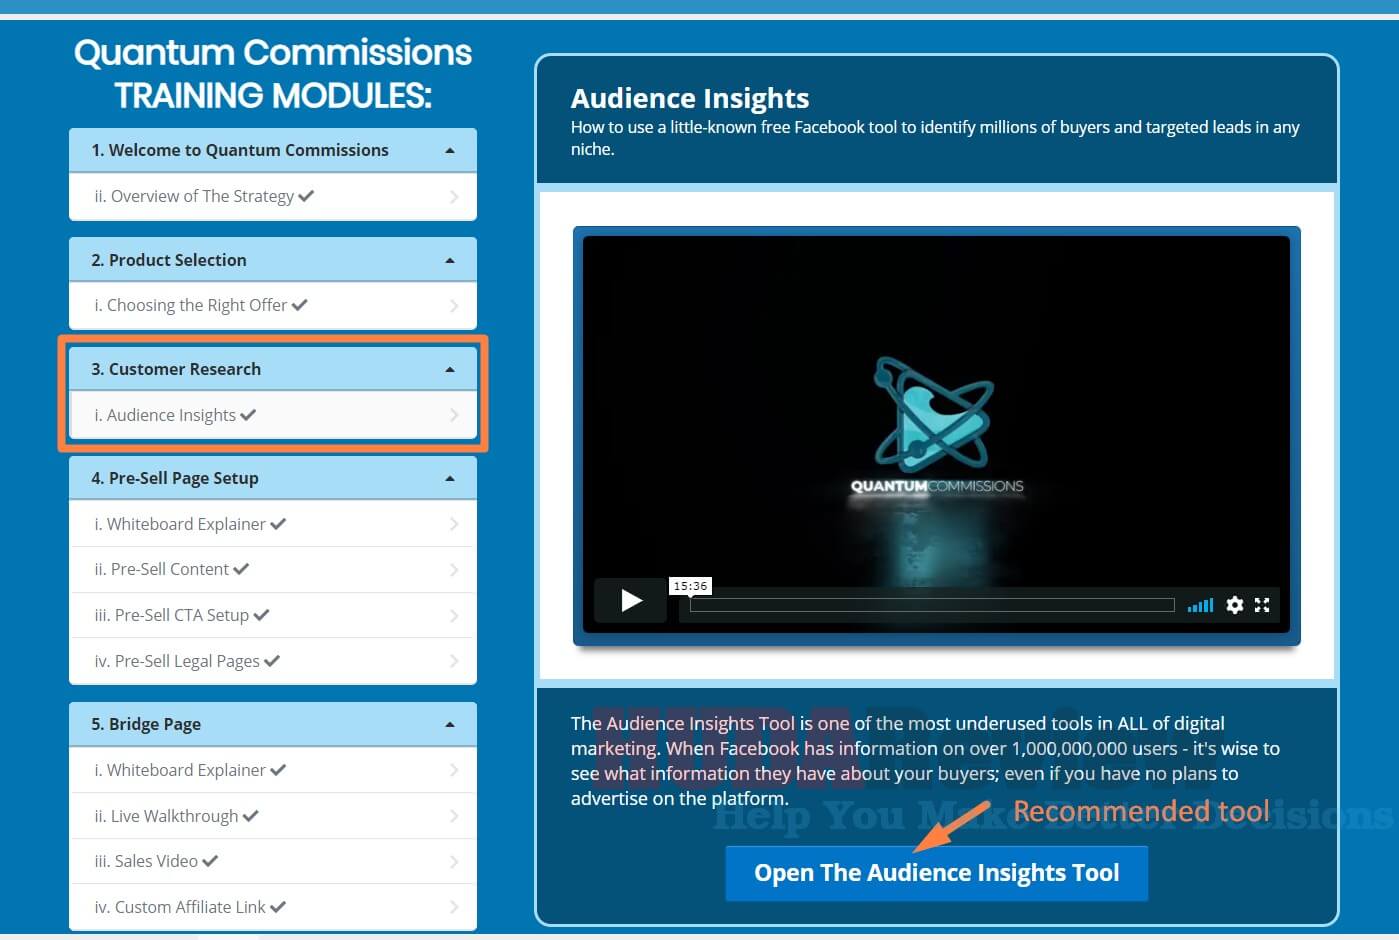
Task: Click chevron beside Live Walkthrough
Action: coord(454,816)
